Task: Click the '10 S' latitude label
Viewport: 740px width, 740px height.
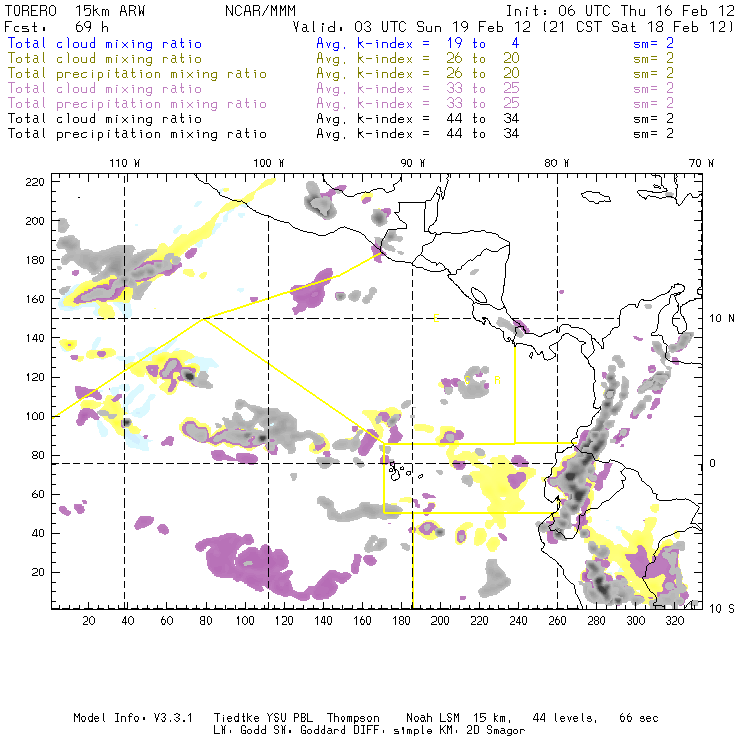Action: click(722, 609)
